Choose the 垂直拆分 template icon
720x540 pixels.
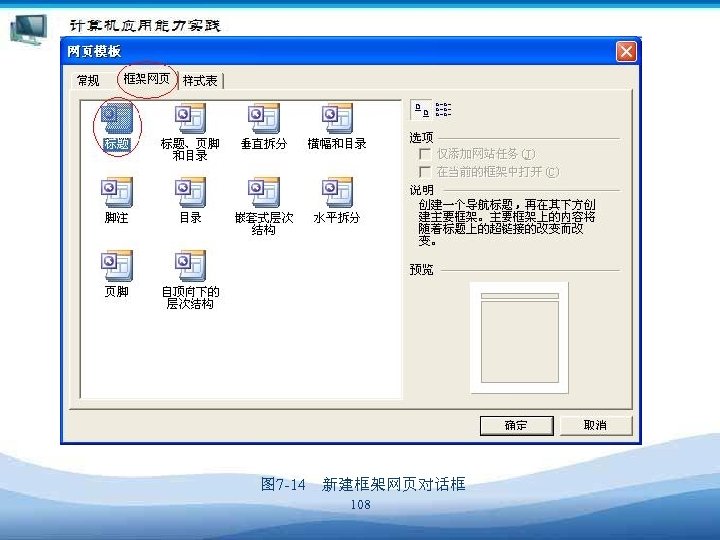tap(264, 118)
